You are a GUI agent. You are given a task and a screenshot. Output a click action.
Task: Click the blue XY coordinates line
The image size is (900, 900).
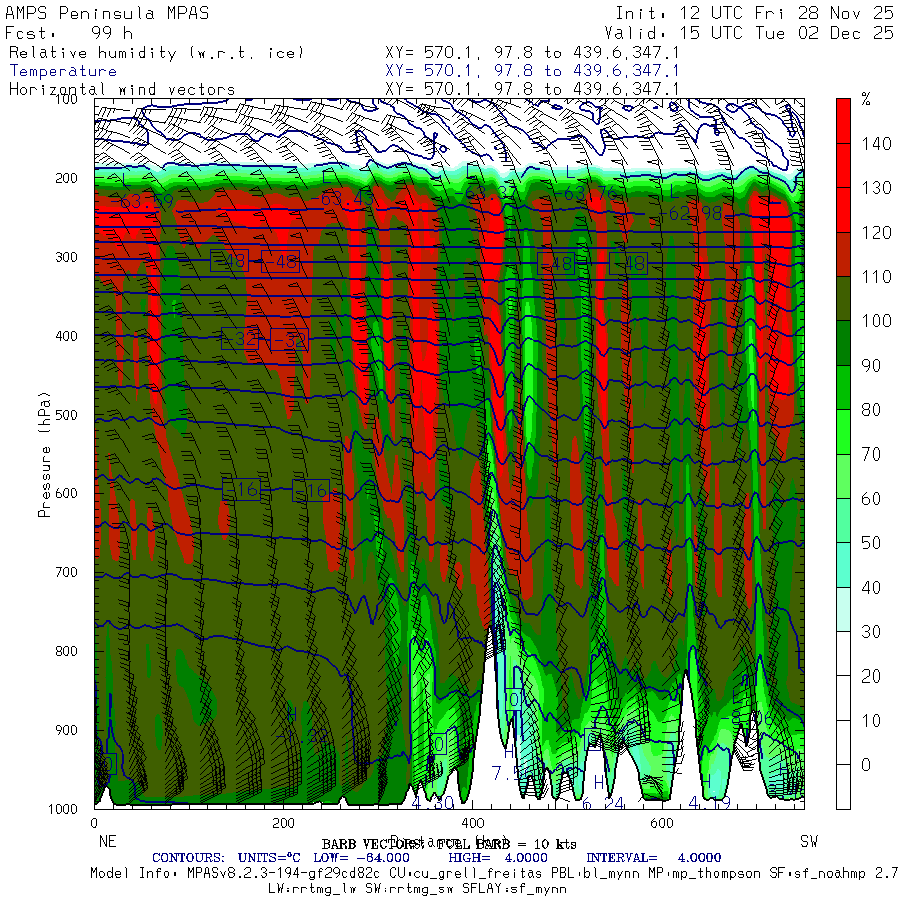tap(532, 71)
